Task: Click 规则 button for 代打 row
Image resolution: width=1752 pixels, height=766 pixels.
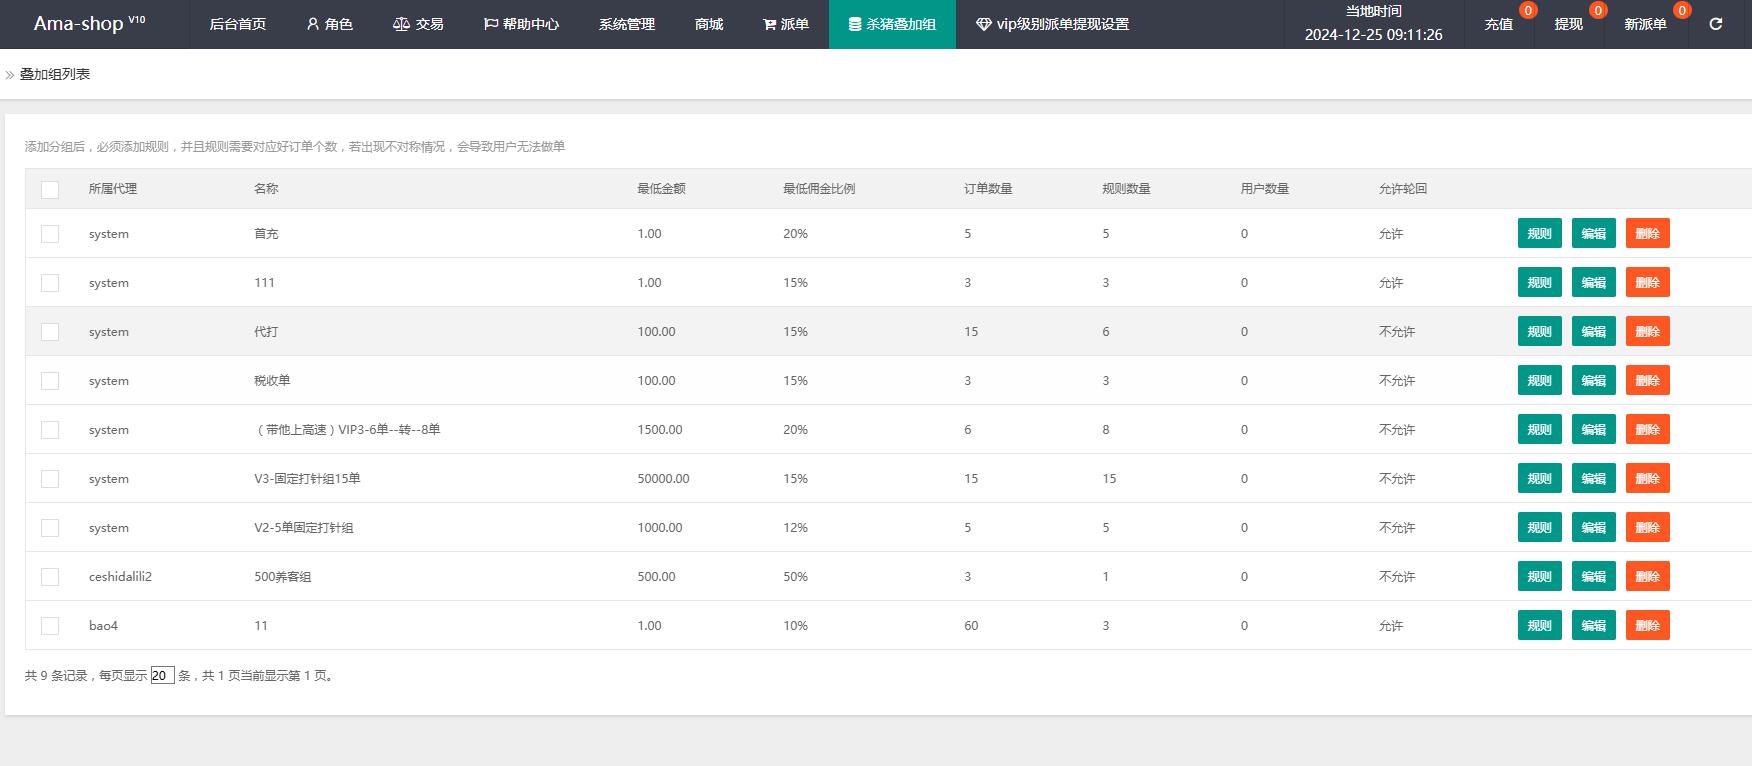Action: (x=1540, y=332)
